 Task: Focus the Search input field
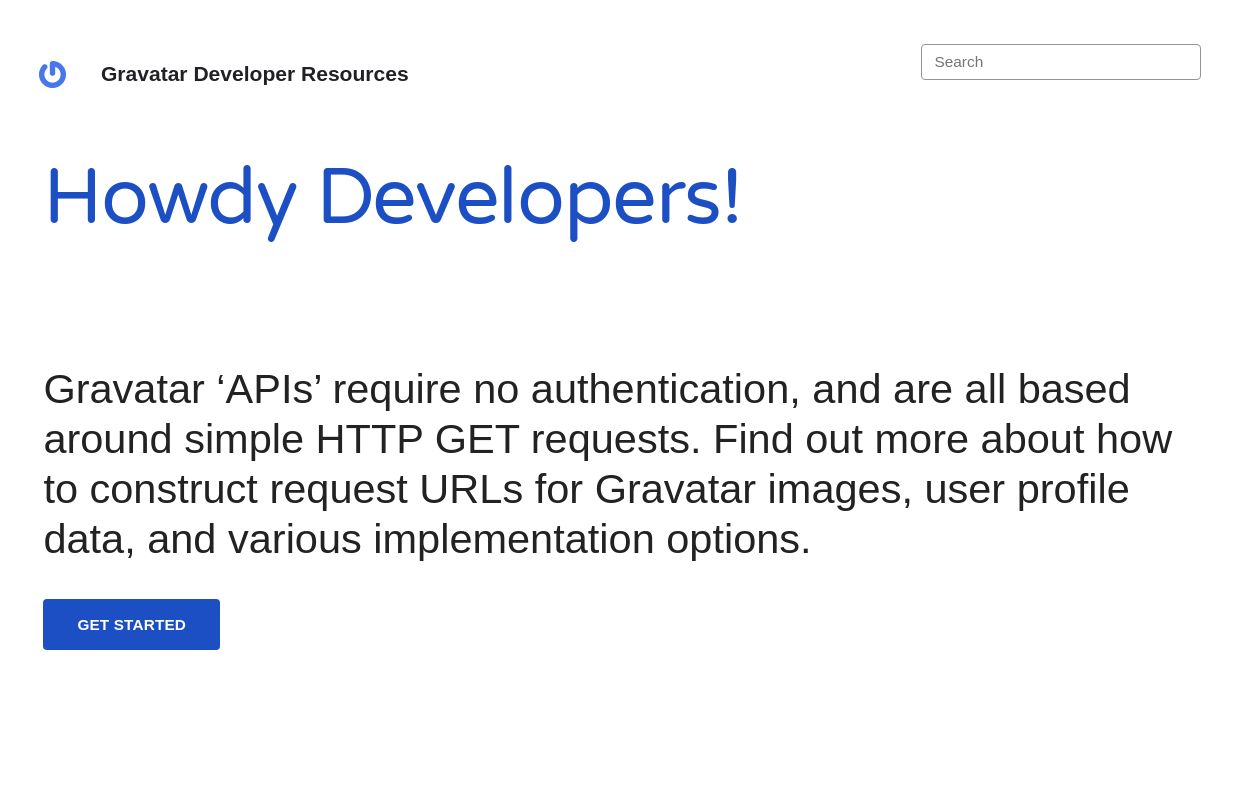(1060, 62)
